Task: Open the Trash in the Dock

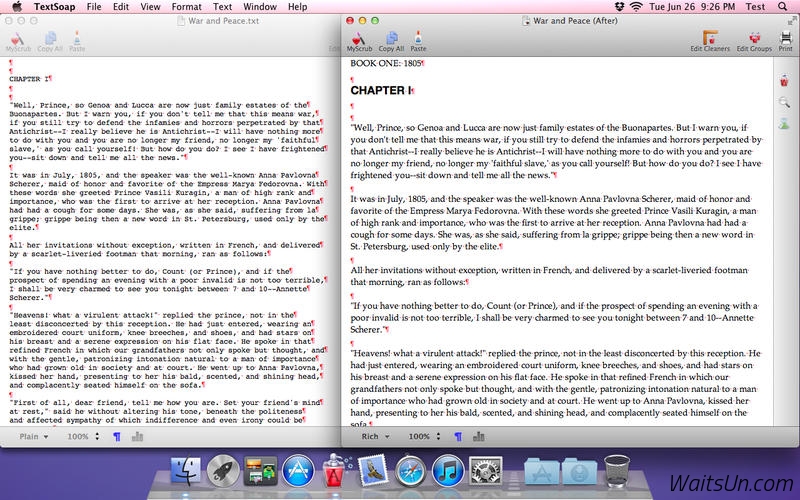Action: tap(617, 470)
